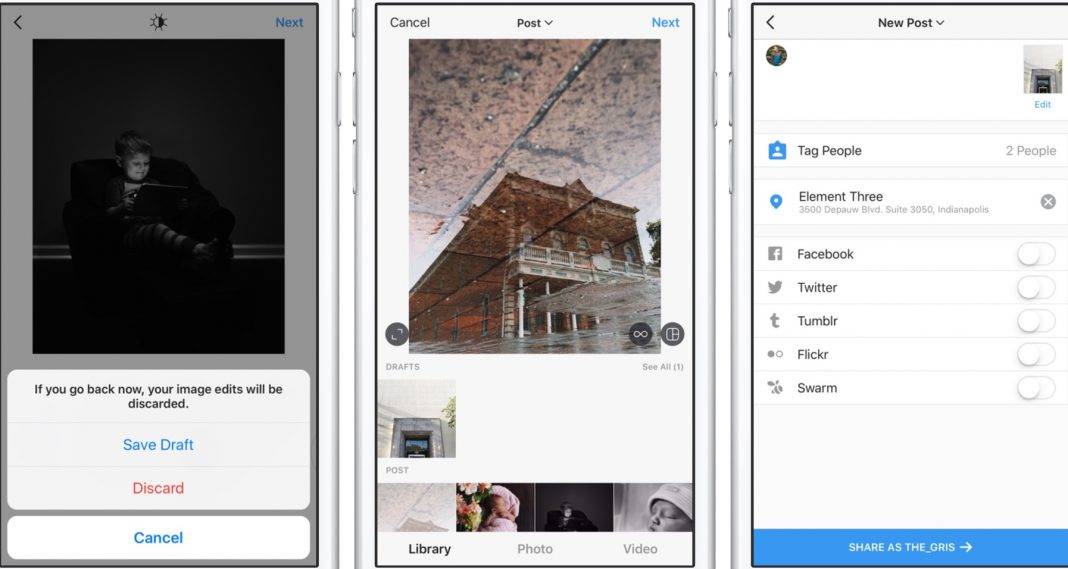Open See All (1) drafts link
1068x569 pixels.
click(663, 367)
